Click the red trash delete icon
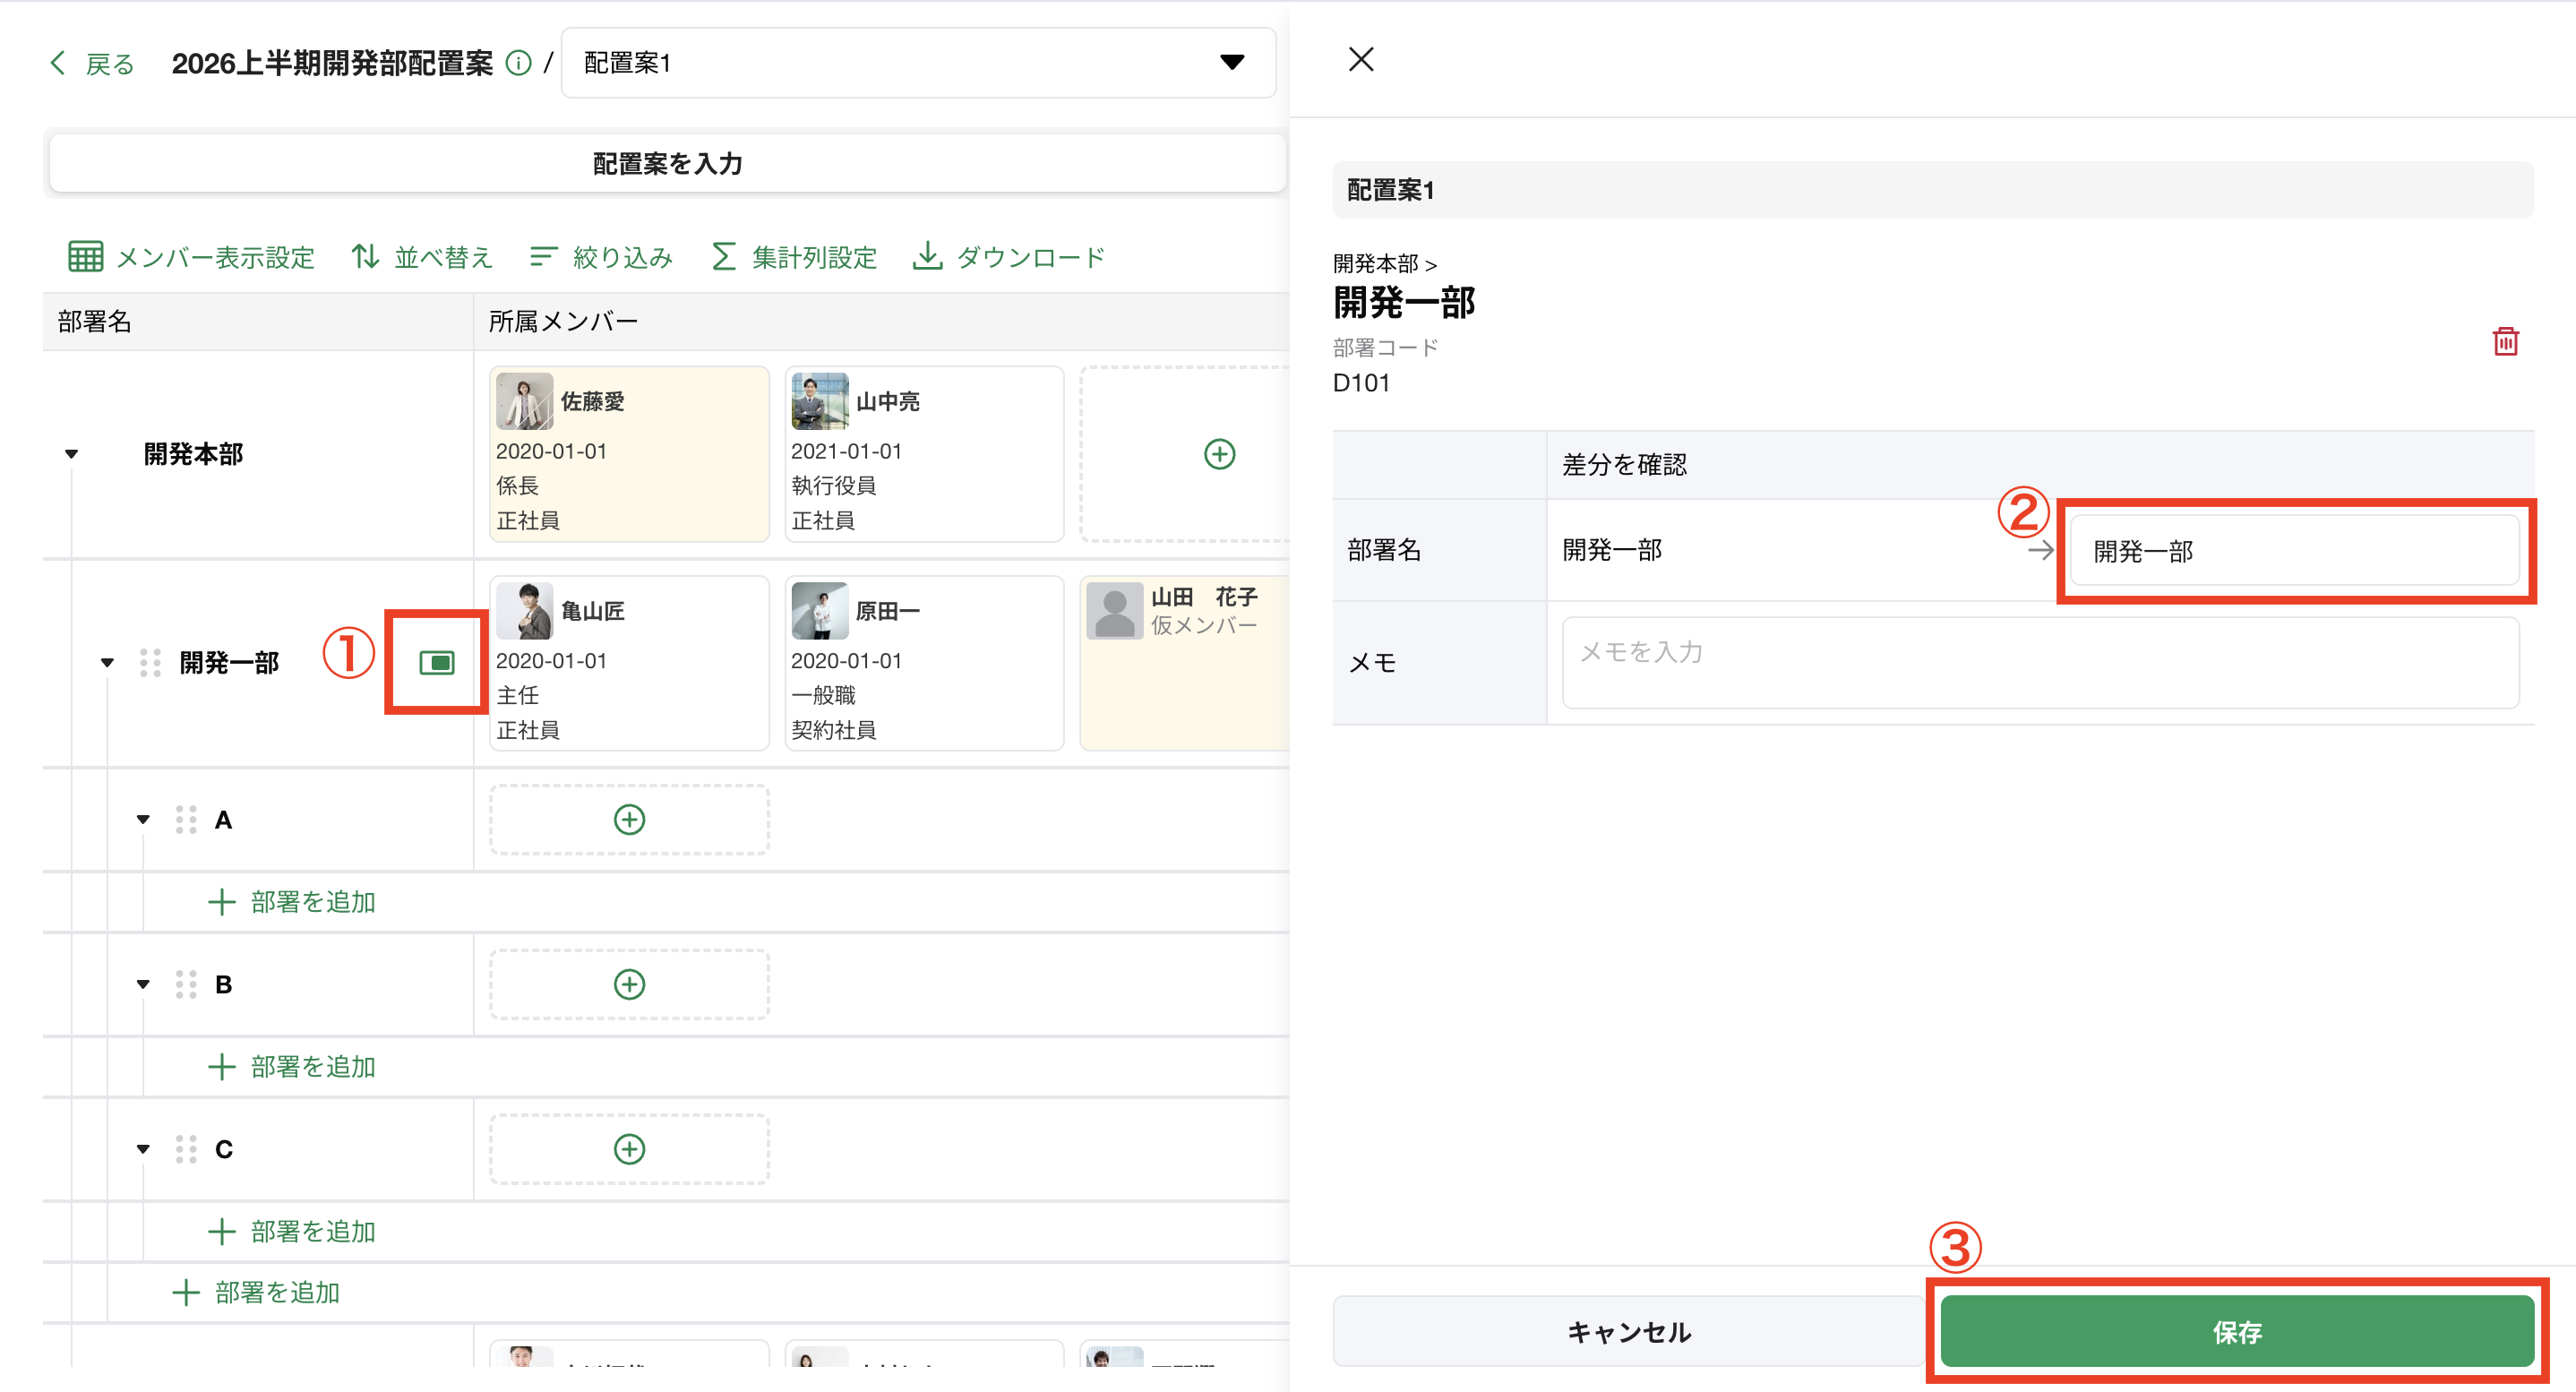This screenshot has width=2576, height=1392. 2504,342
